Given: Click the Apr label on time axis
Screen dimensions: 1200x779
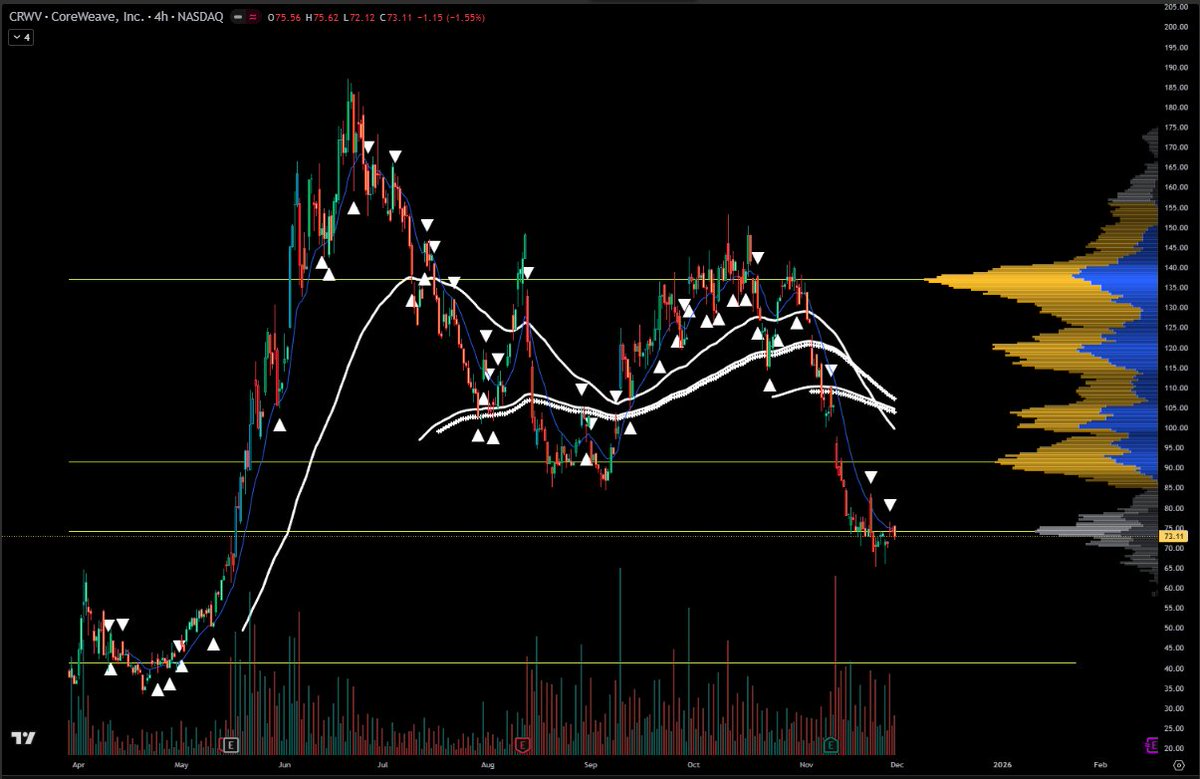Looking at the screenshot, I should [x=77, y=764].
